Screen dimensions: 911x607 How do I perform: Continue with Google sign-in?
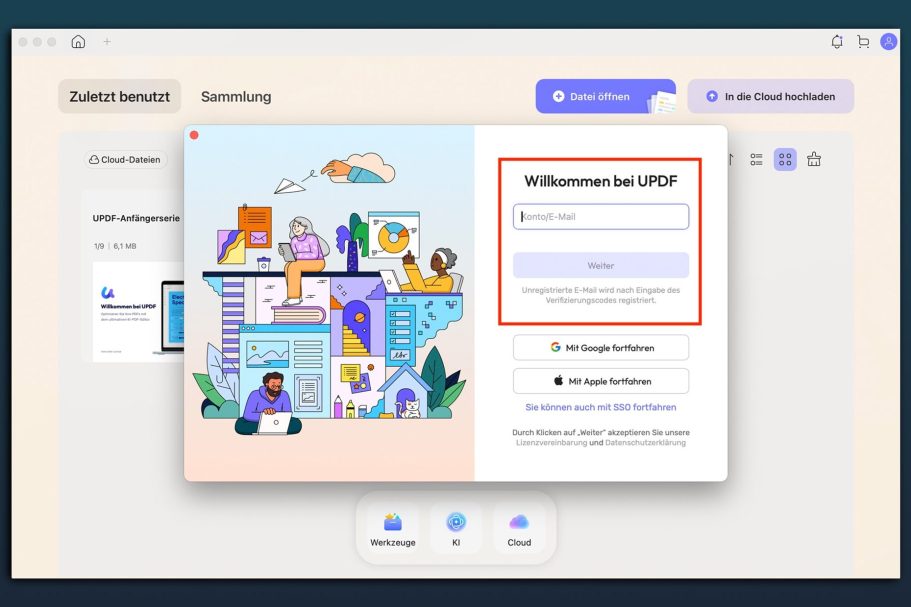(601, 348)
